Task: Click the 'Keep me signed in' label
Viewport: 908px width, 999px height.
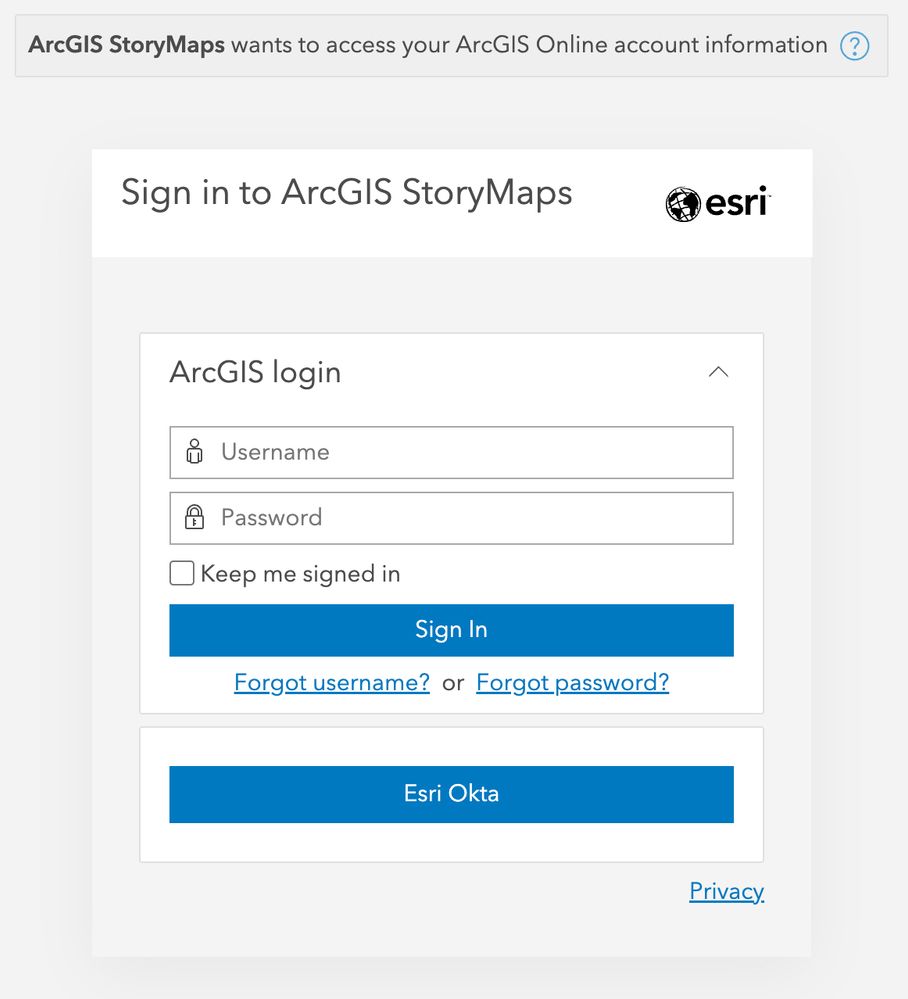Action: click(x=300, y=574)
